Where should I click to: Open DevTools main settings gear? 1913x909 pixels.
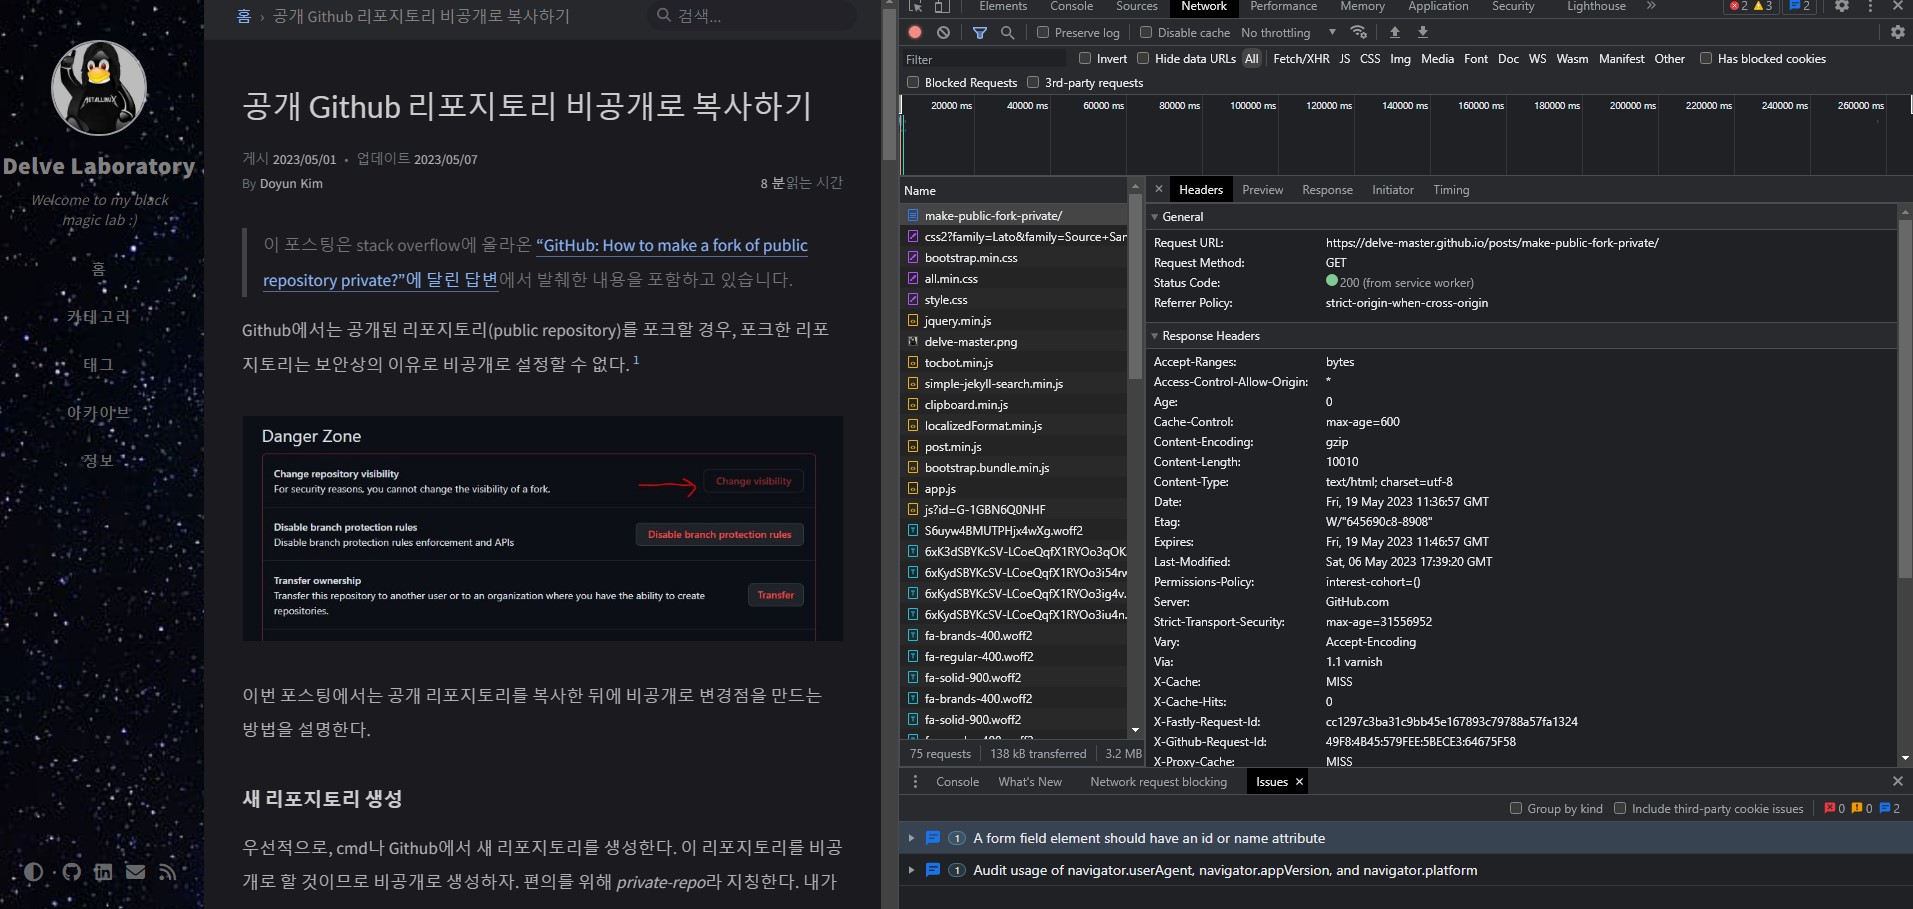point(1842,6)
